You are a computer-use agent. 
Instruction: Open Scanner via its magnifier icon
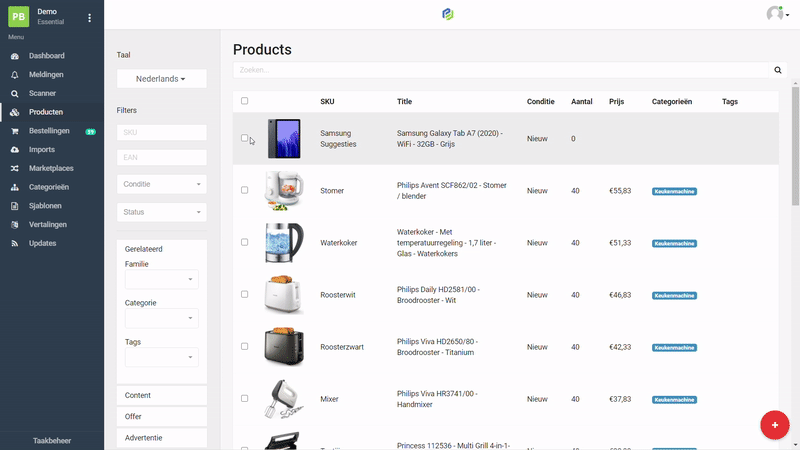pos(14,93)
